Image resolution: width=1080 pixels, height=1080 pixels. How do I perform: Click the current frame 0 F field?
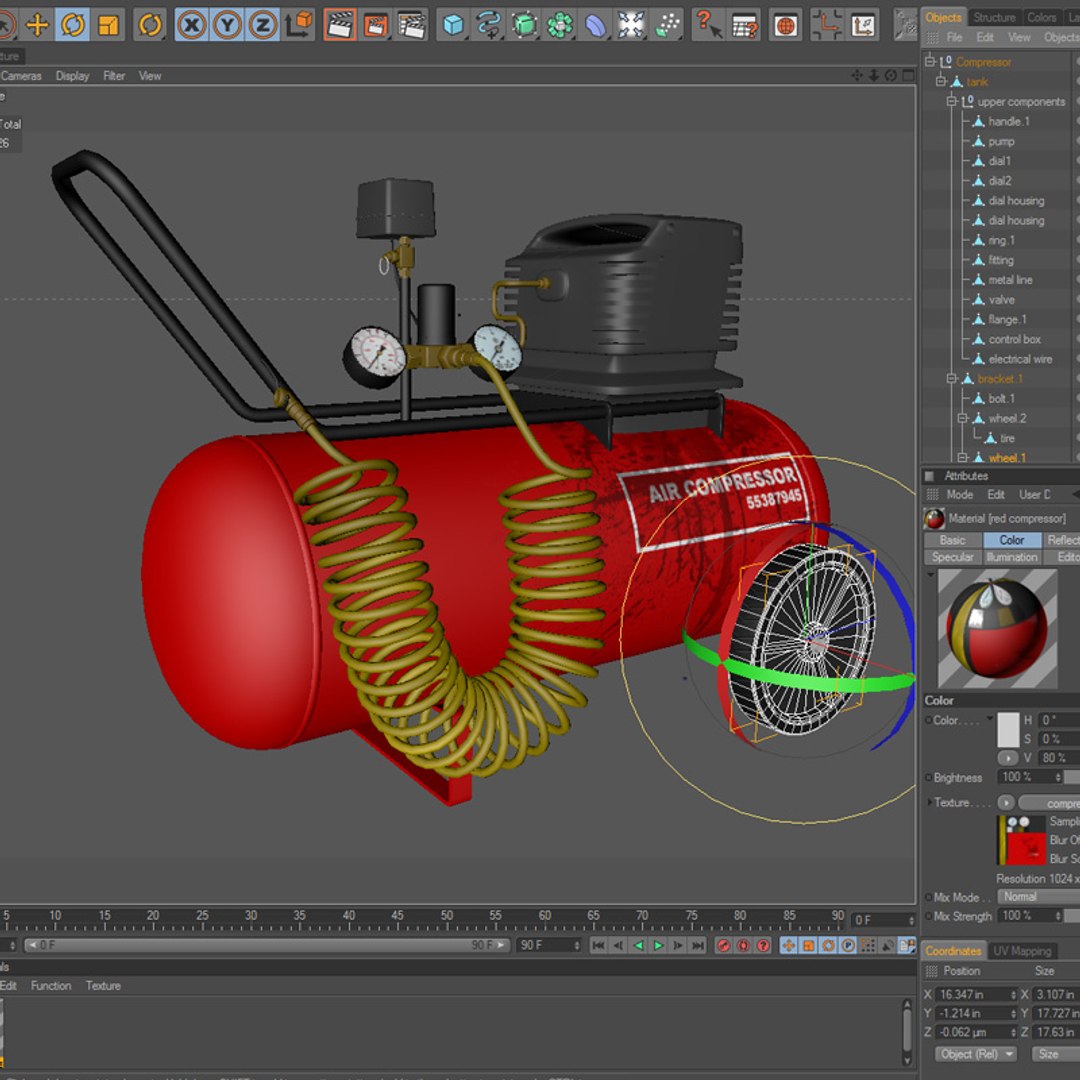884,920
